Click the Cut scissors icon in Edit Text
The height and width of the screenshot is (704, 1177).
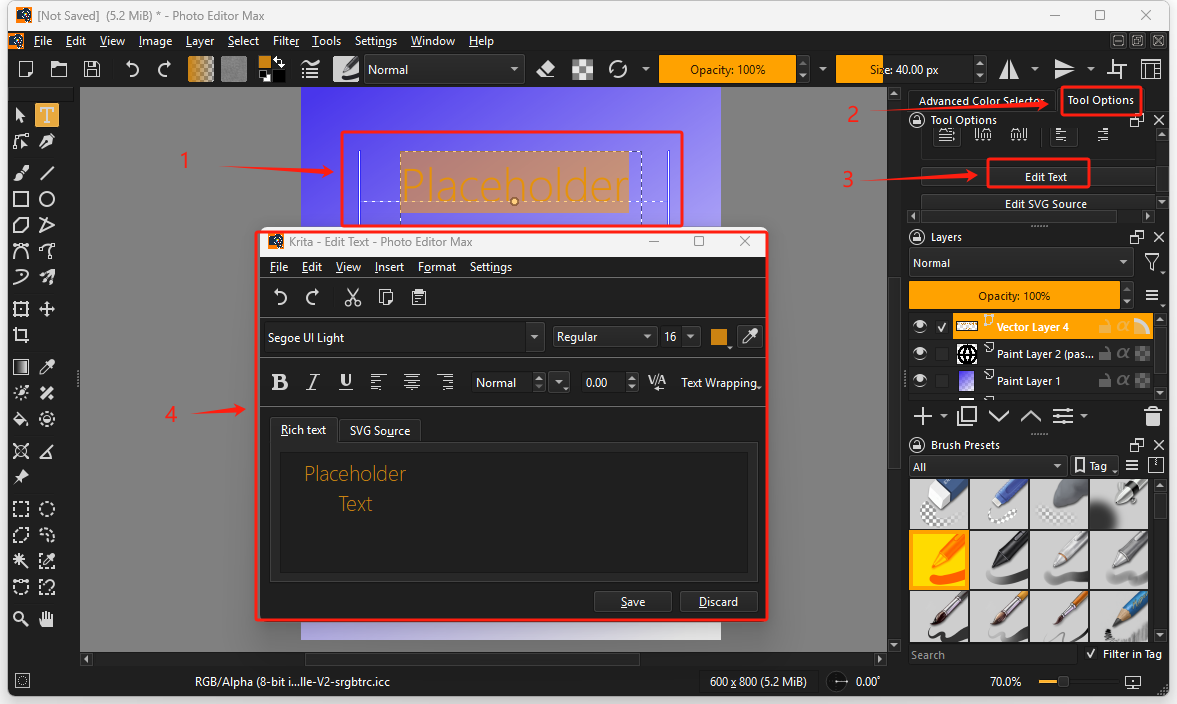pyautogui.click(x=353, y=297)
